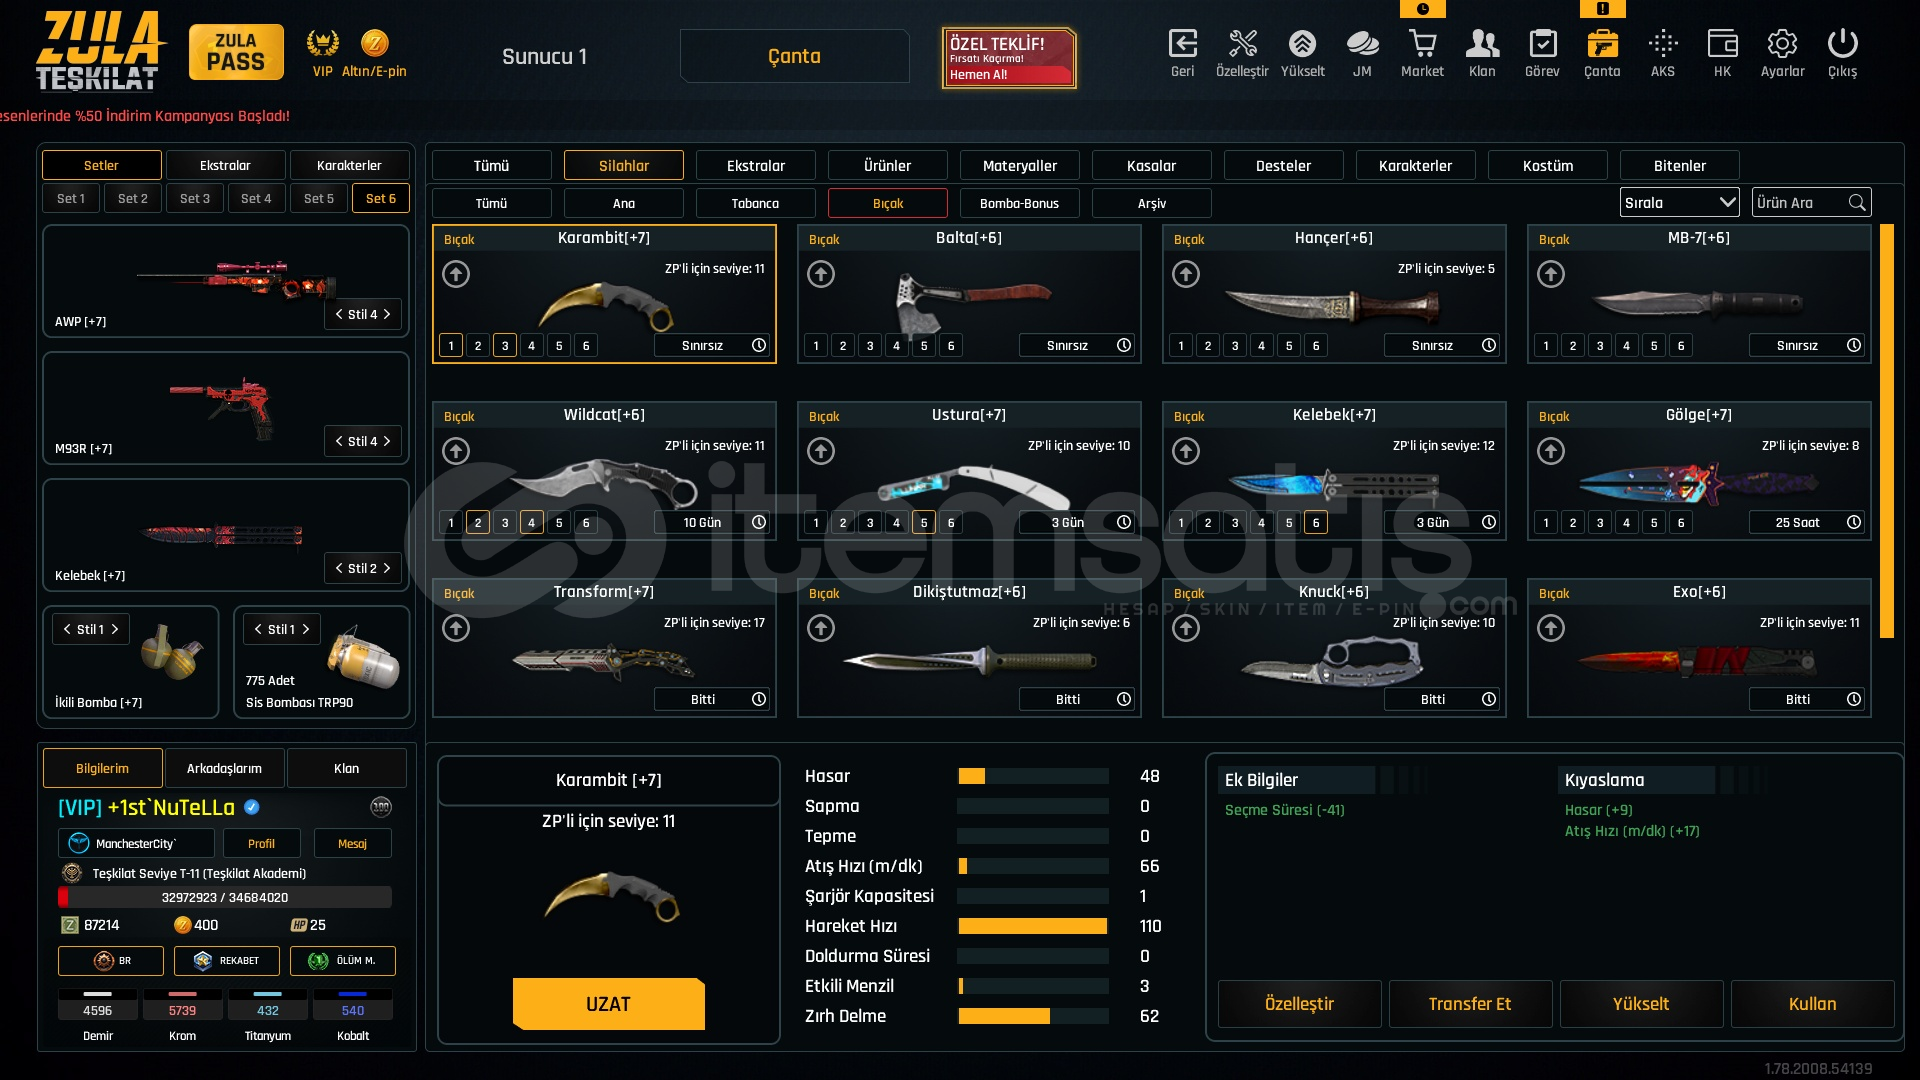Click the verified badge next to NuTeLLa
Screen dimensions: 1920x1080
click(252, 807)
